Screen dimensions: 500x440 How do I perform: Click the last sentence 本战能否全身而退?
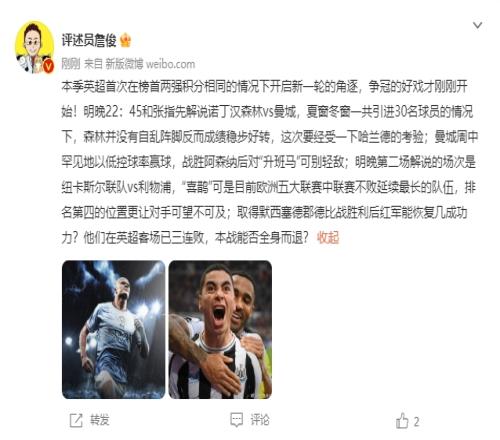pyautogui.click(x=262, y=238)
